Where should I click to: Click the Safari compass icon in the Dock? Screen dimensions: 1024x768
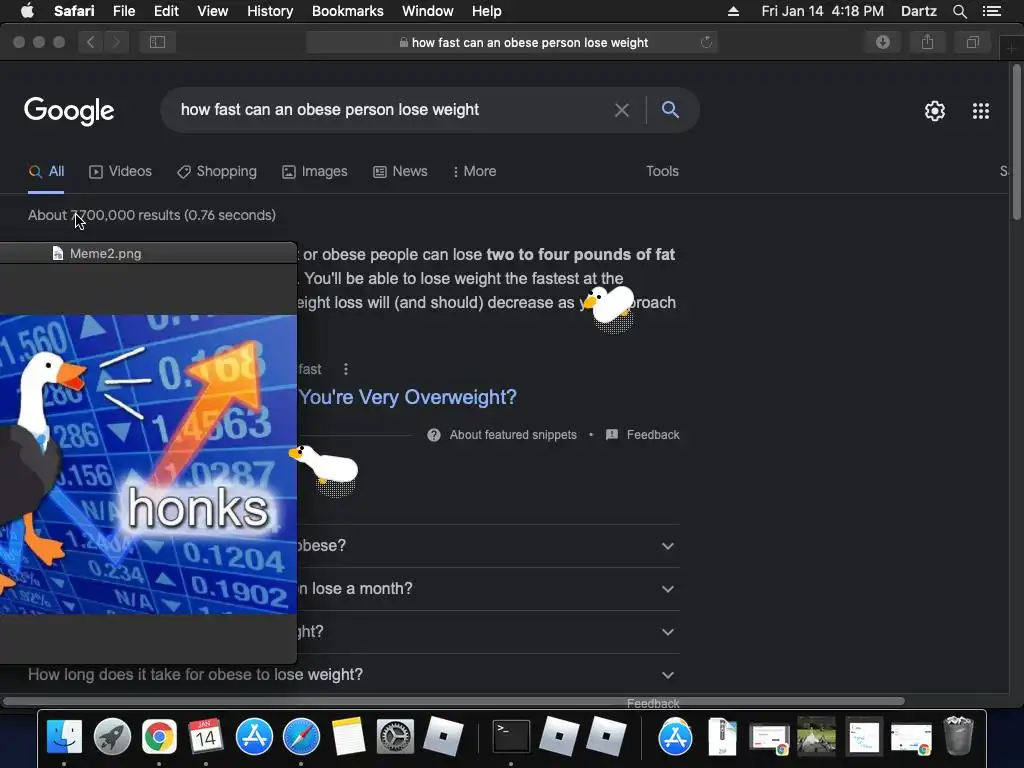coord(301,737)
